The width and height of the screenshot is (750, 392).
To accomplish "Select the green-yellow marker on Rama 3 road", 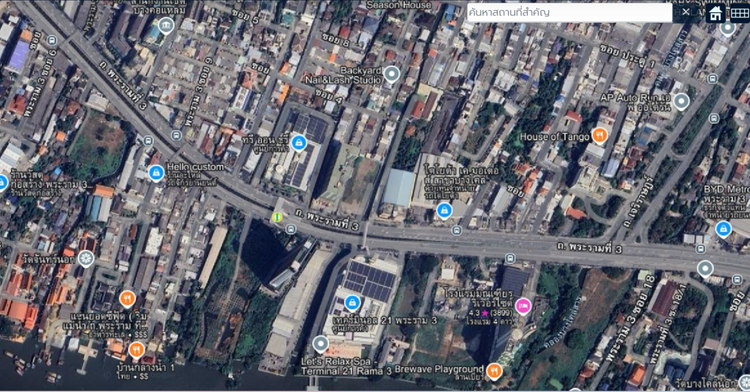I will [276, 217].
